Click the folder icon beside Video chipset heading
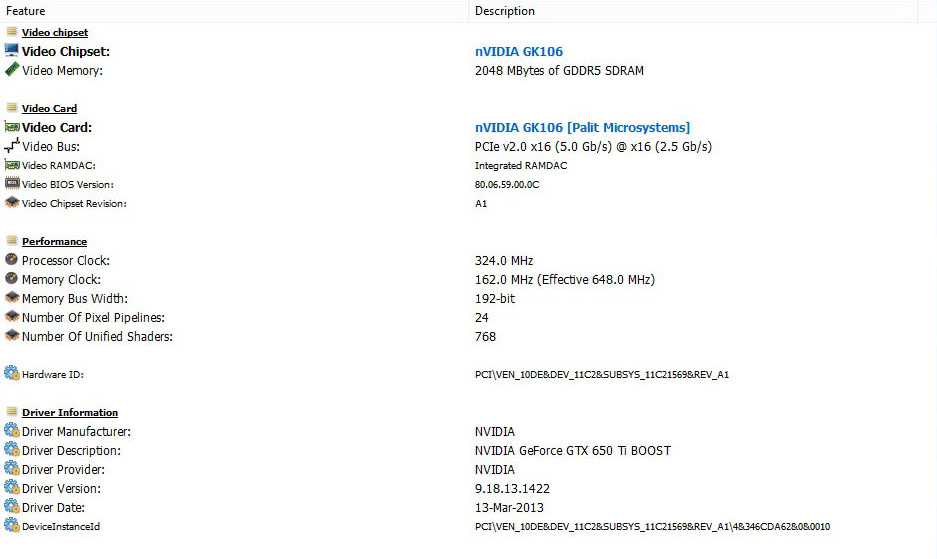This screenshot has width=937, height=559. tap(11, 31)
